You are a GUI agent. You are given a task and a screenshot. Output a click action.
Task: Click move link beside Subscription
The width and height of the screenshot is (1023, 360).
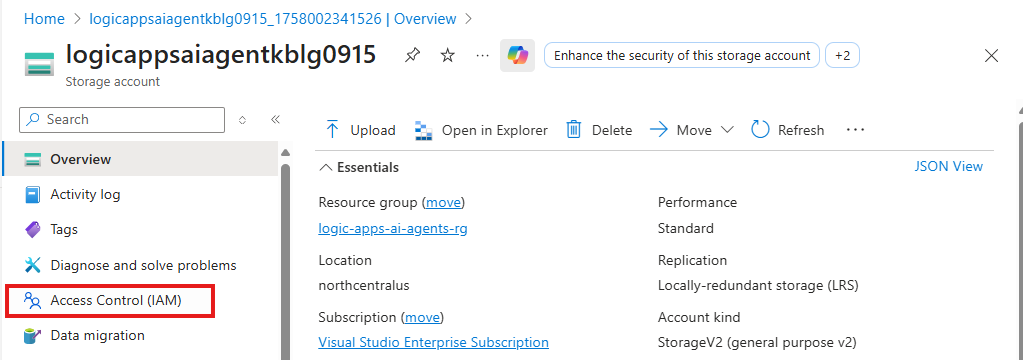click(423, 318)
